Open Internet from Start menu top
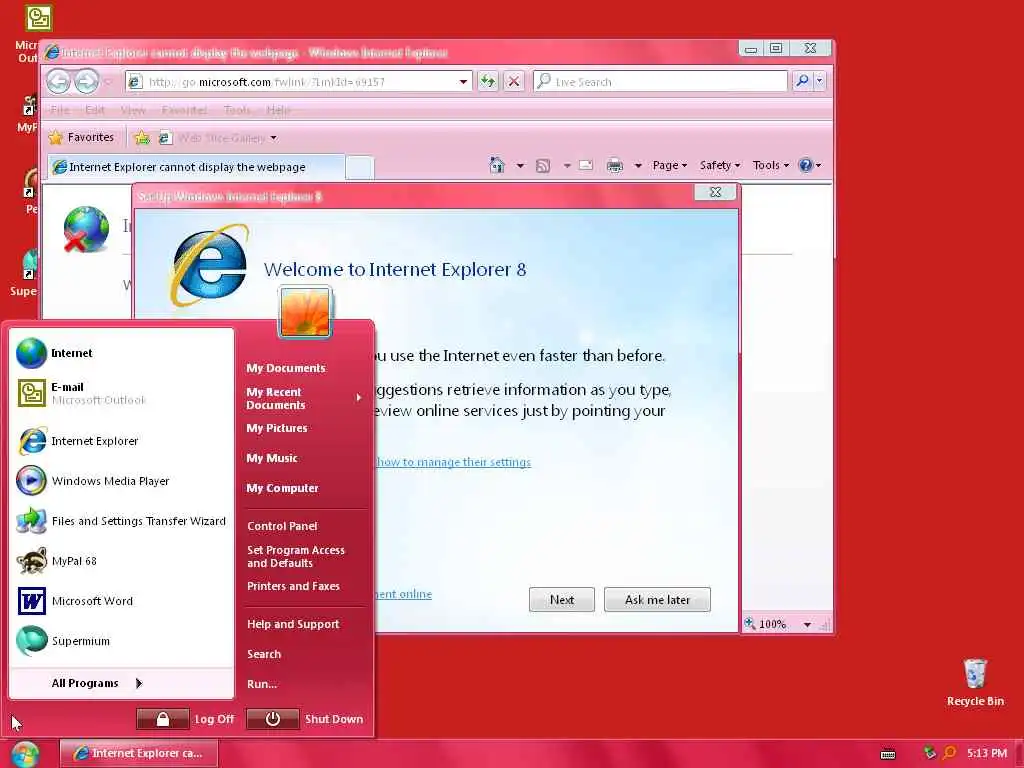1024x768 pixels. click(x=122, y=353)
